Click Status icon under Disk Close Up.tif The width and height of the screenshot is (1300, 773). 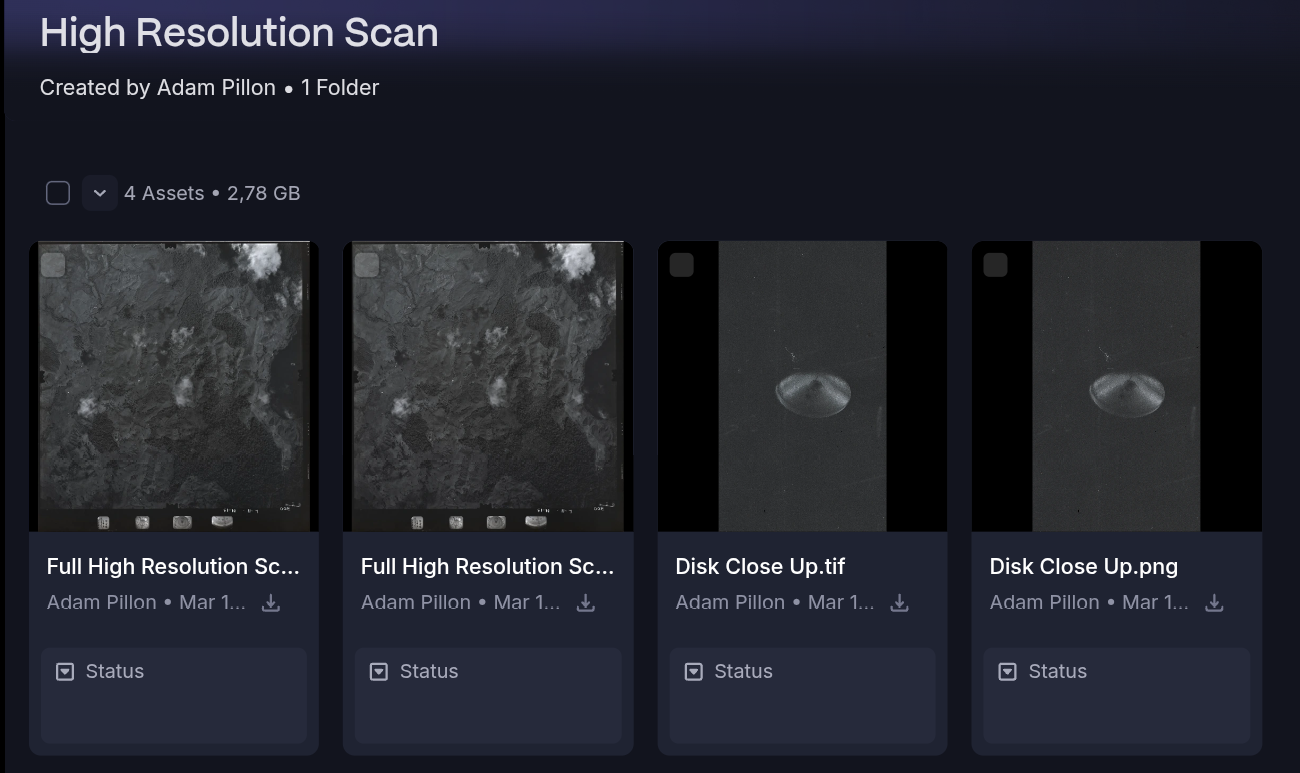(693, 672)
